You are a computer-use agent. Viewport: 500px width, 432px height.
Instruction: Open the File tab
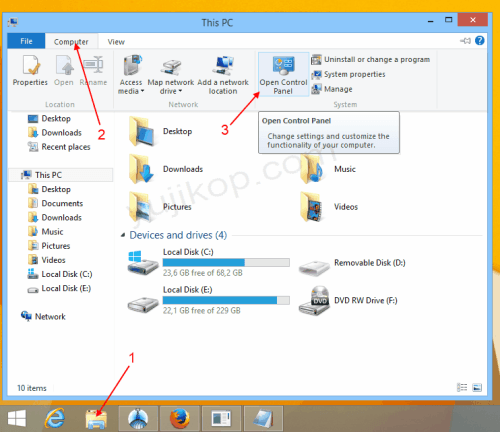26,41
